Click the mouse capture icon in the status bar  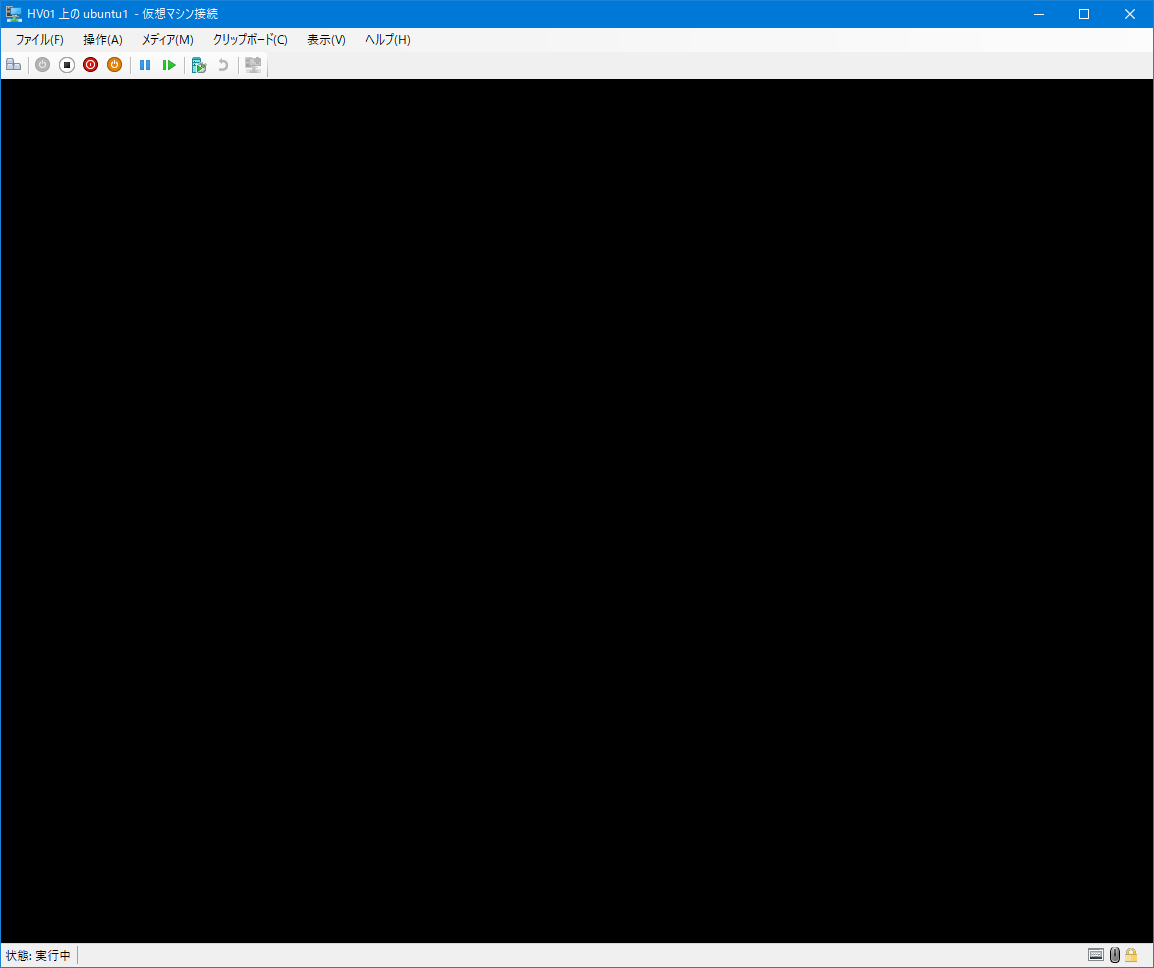[1113, 955]
